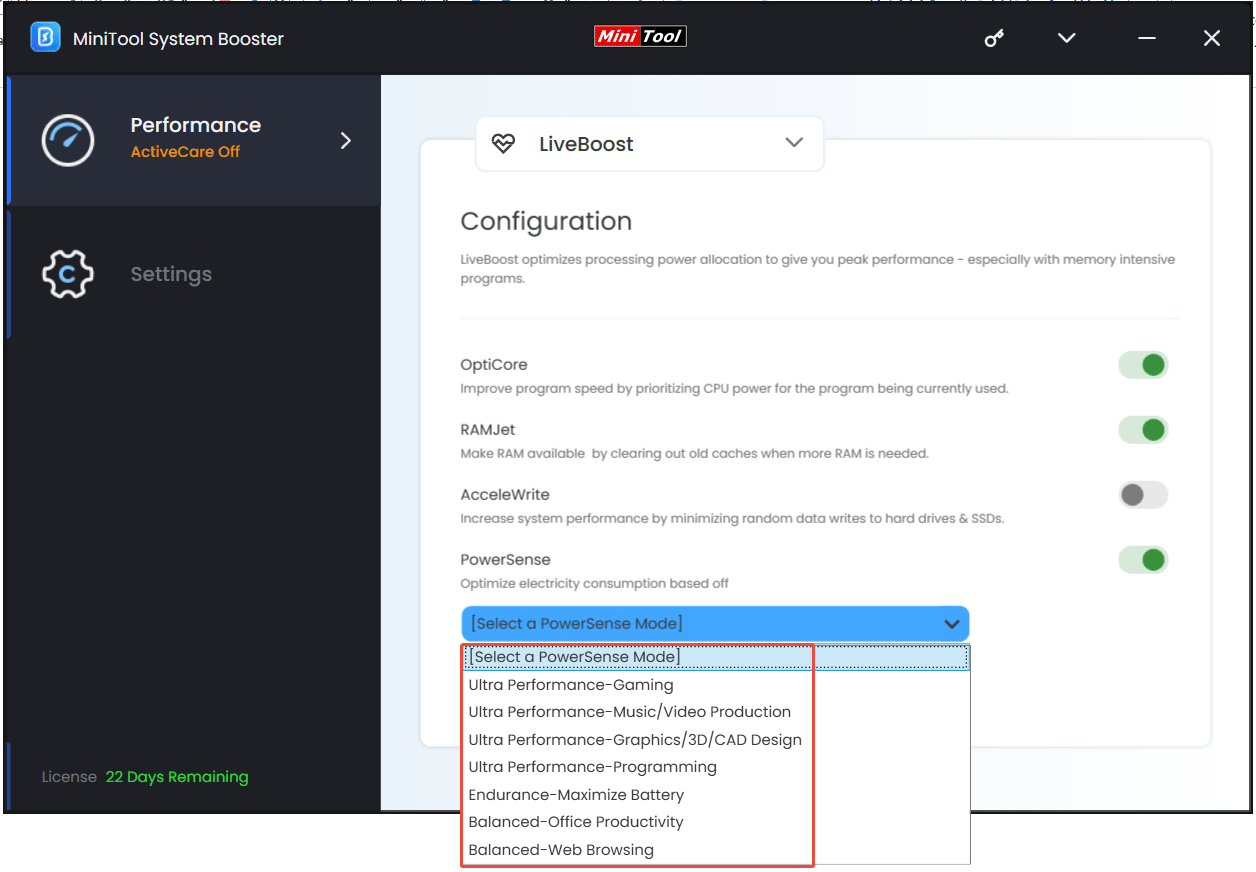Disable the OptiCore toggle
The image size is (1256, 872).
tap(1143, 365)
